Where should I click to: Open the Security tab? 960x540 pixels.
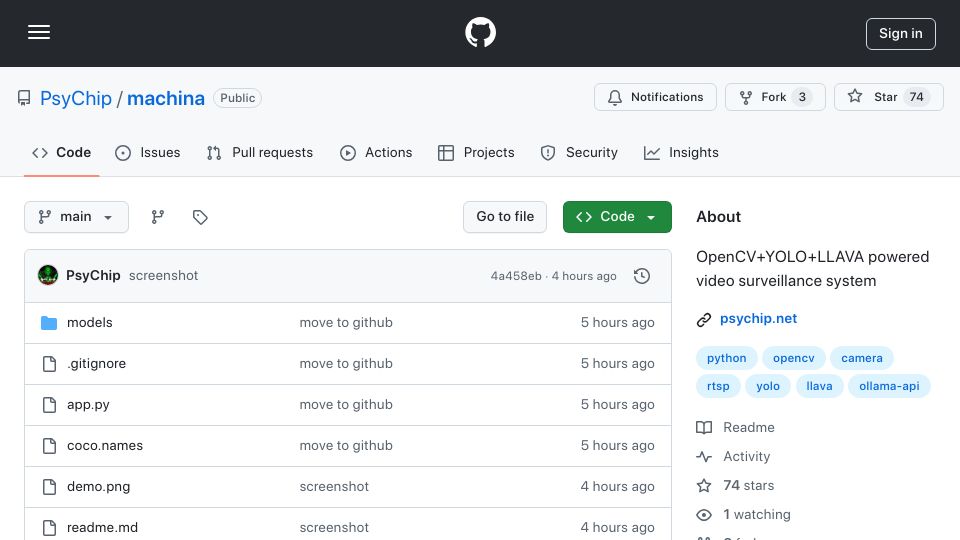click(x=579, y=152)
